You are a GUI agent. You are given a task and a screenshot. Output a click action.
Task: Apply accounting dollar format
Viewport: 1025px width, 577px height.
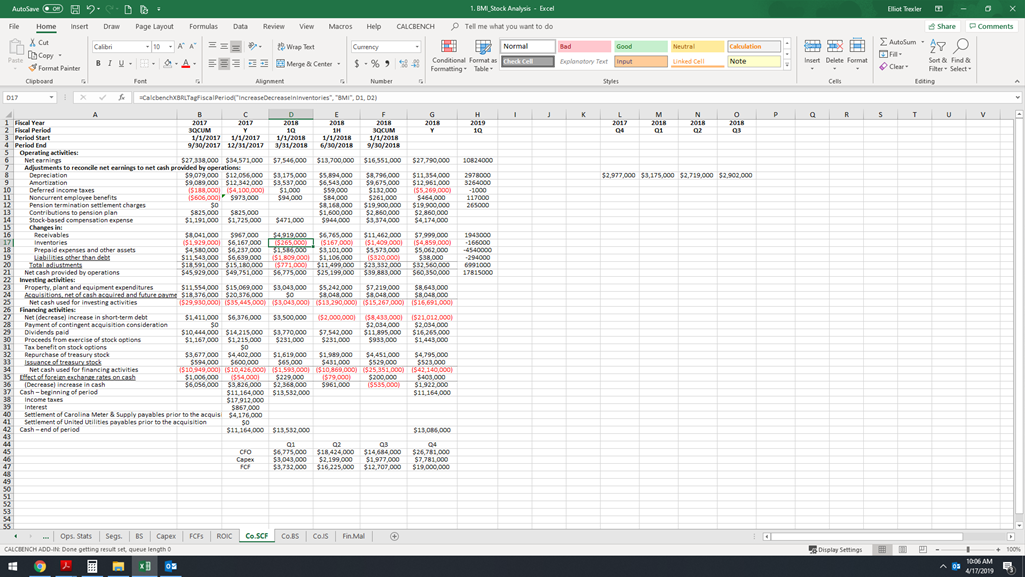tap(356, 64)
